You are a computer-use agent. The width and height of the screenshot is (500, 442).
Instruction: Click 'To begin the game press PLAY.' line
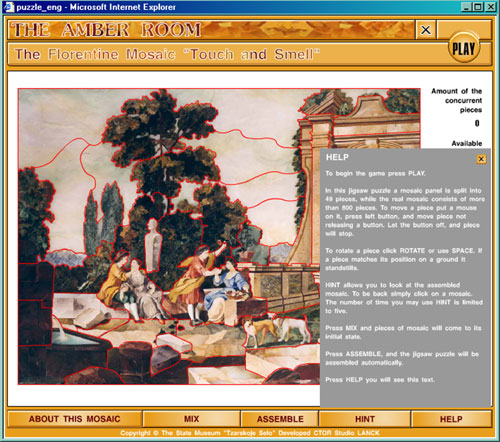tap(375, 173)
